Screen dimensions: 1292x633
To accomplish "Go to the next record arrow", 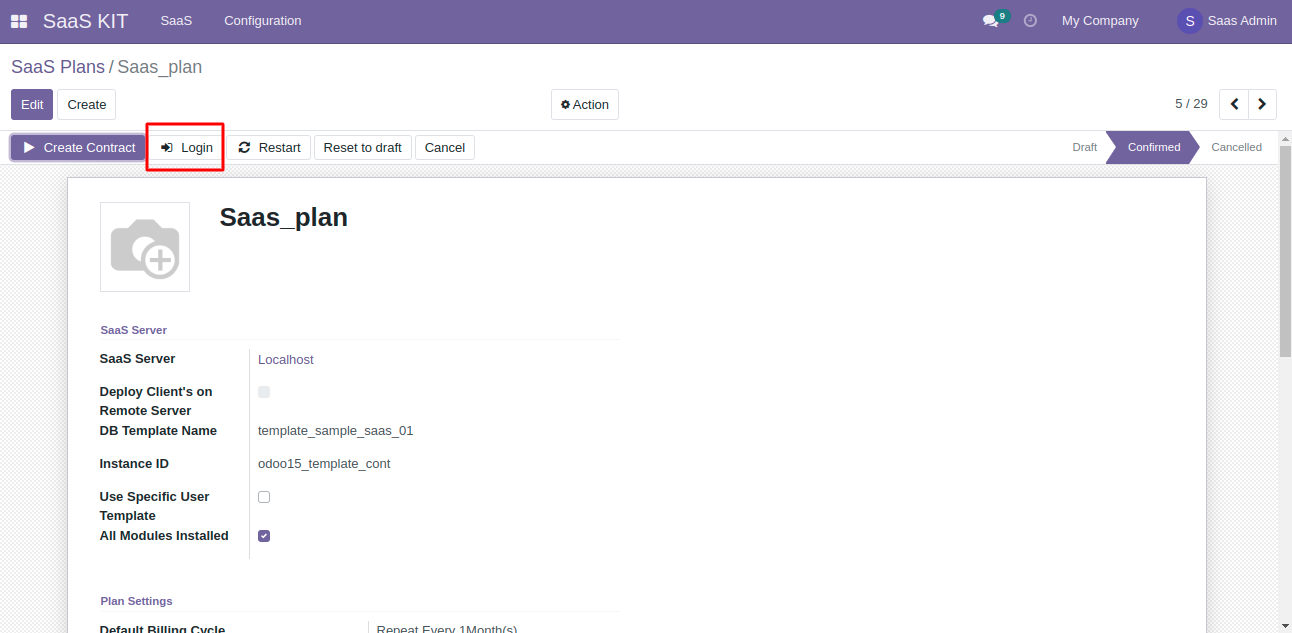I will coord(1262,104).
